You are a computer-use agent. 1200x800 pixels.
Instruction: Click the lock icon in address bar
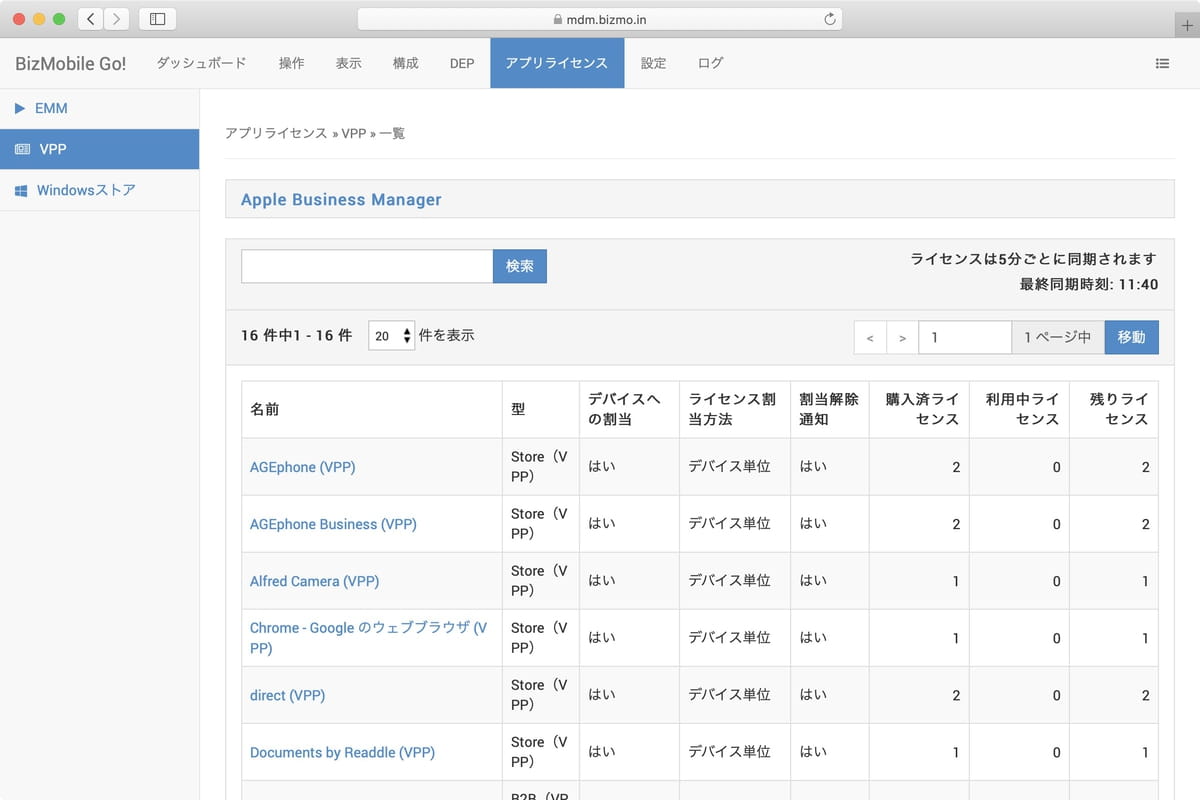tap(558, 19)
